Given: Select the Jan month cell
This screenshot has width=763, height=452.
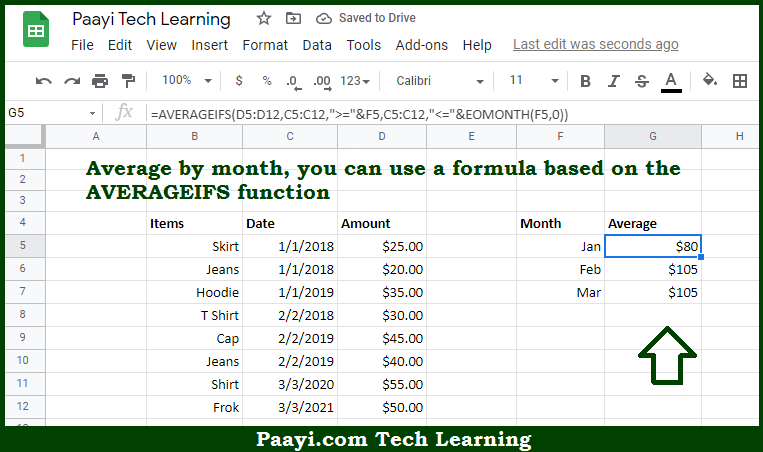Looking at the screenshot, I should coord(561,246).
